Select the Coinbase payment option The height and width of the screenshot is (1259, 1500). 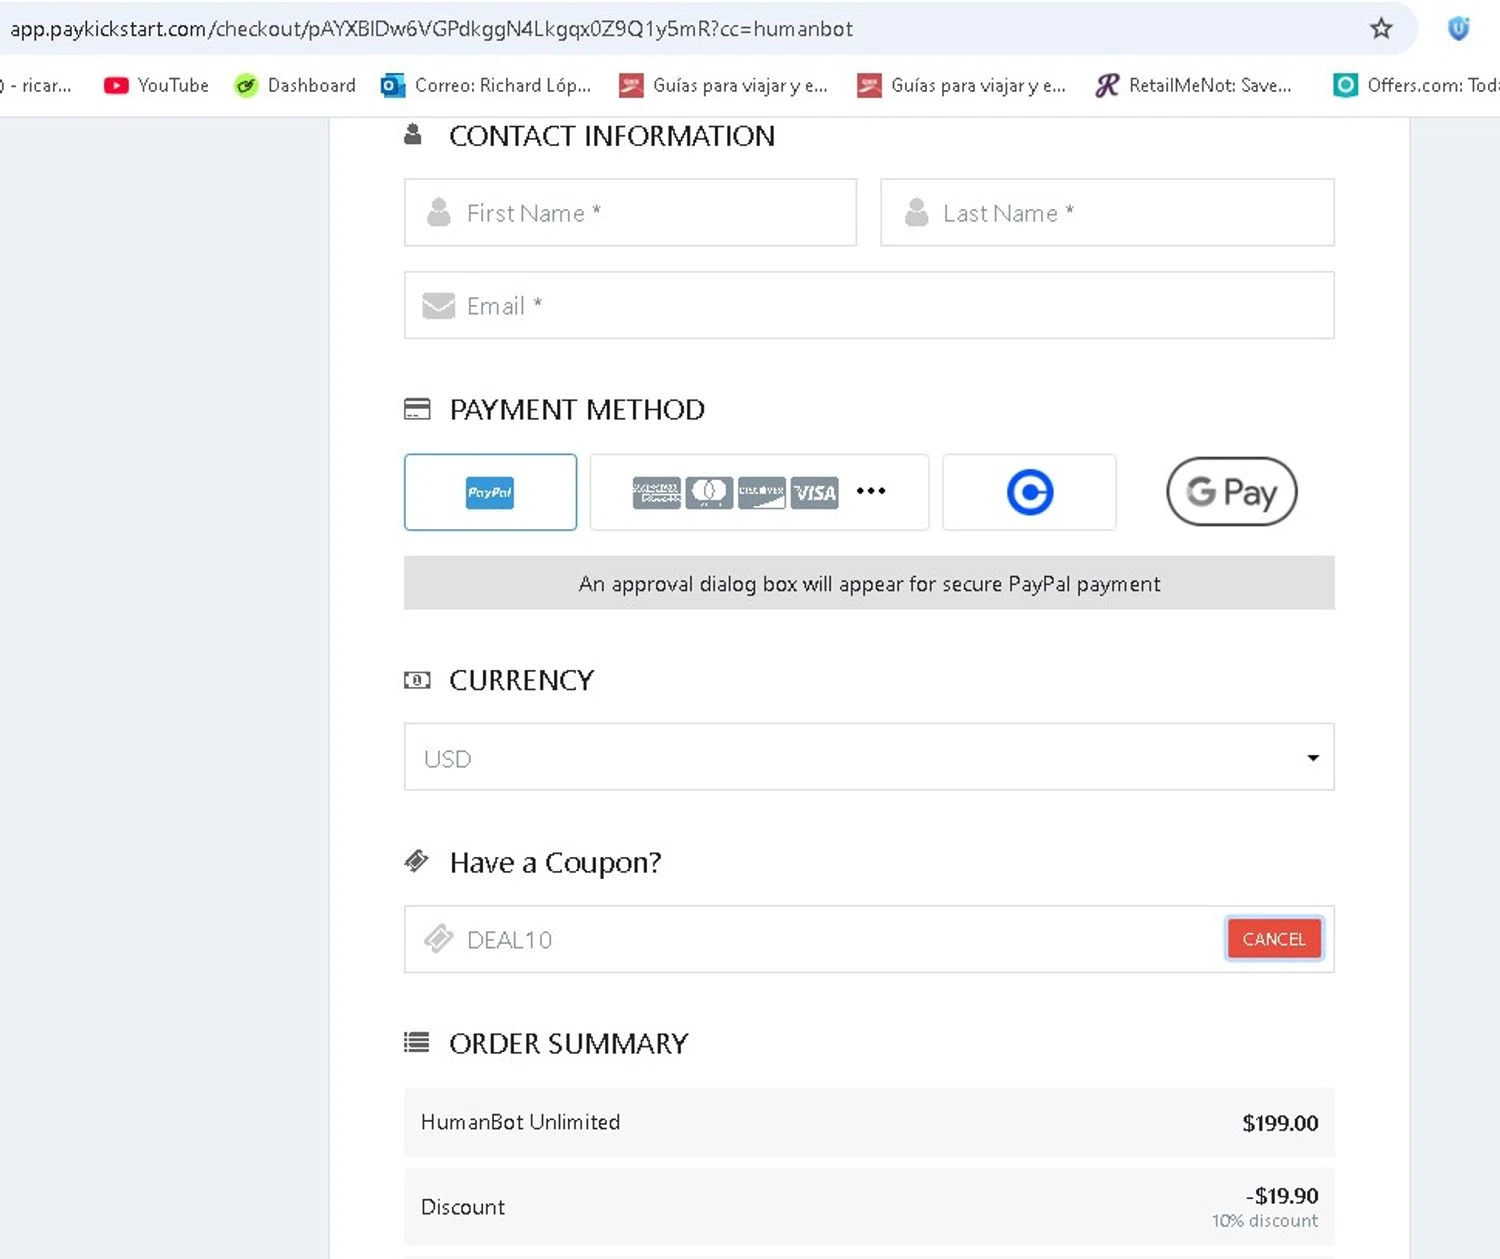[x=1029, y=492]
